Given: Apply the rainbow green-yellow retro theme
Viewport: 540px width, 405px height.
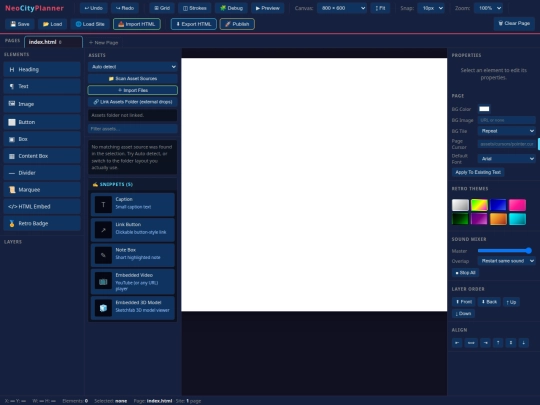Looking at the screenshot, I should (x=479, y=205).
